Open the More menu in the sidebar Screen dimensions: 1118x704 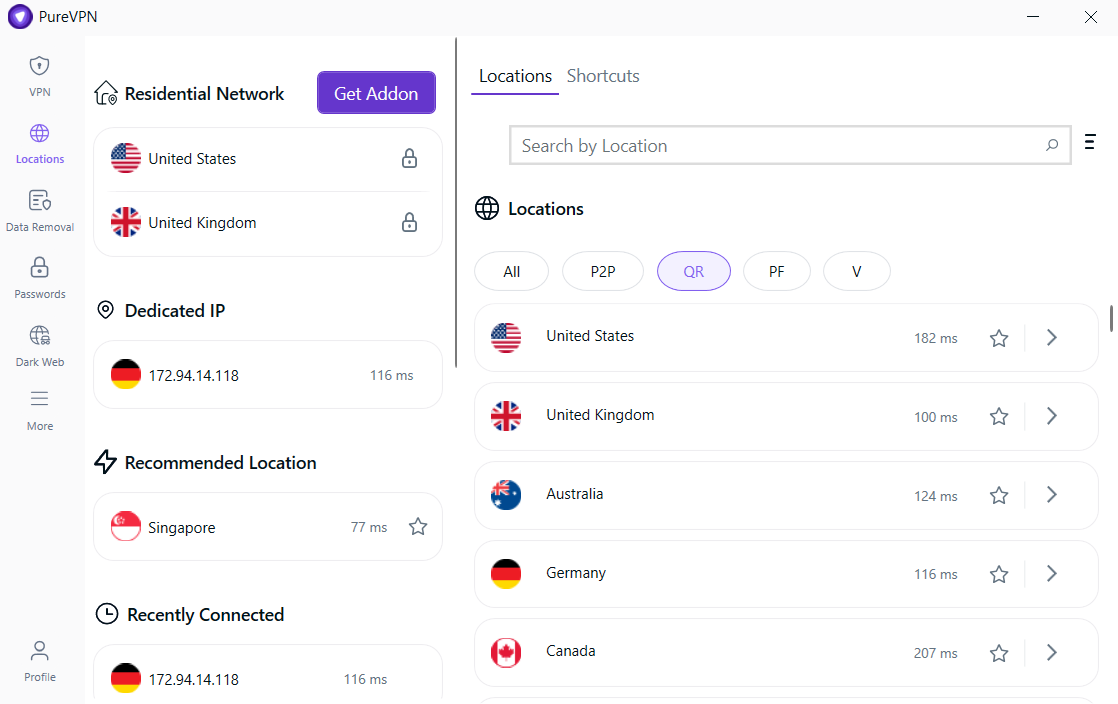point(39,398)
